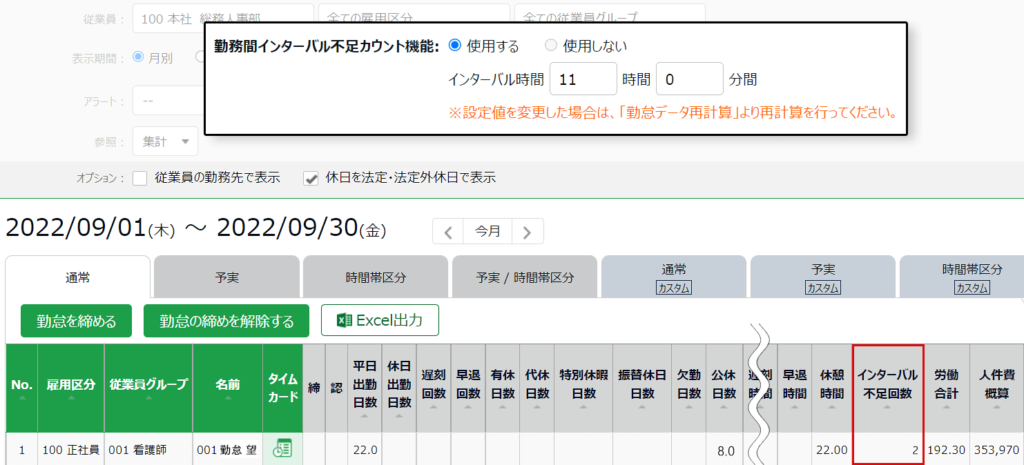Click 勤怠の締めを解除する button
Screen dimensions: 1024x465
226,321
